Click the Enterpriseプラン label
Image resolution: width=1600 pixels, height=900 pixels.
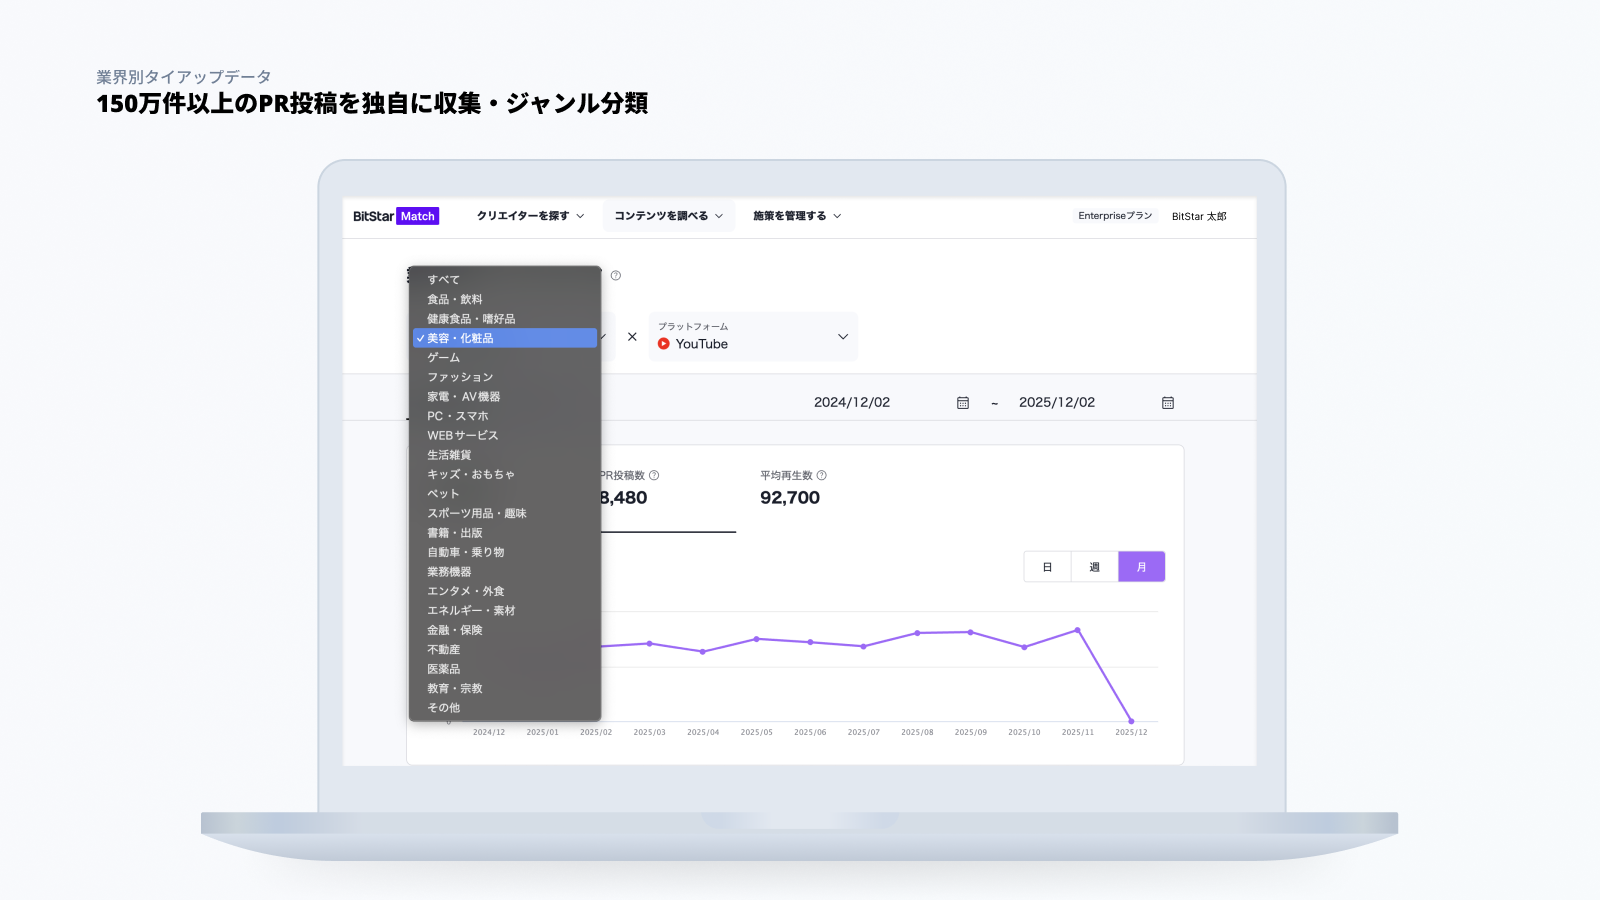1115,216
